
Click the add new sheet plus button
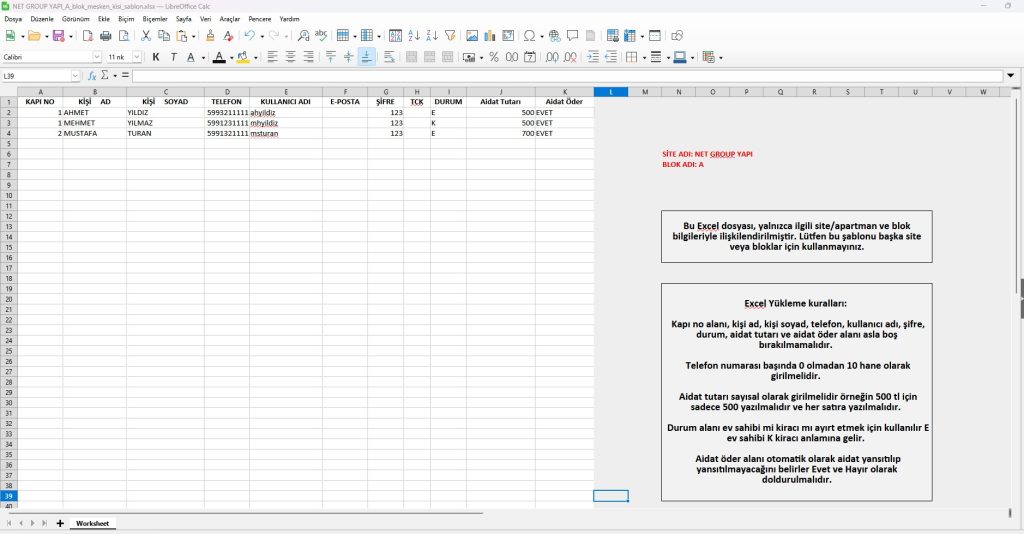(60, 523)
